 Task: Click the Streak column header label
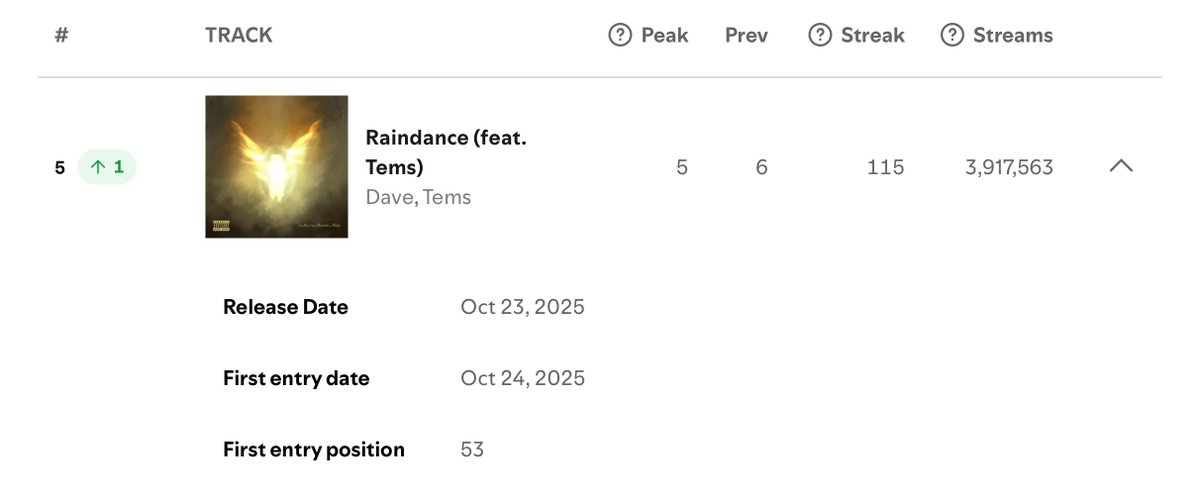[872, 35]
